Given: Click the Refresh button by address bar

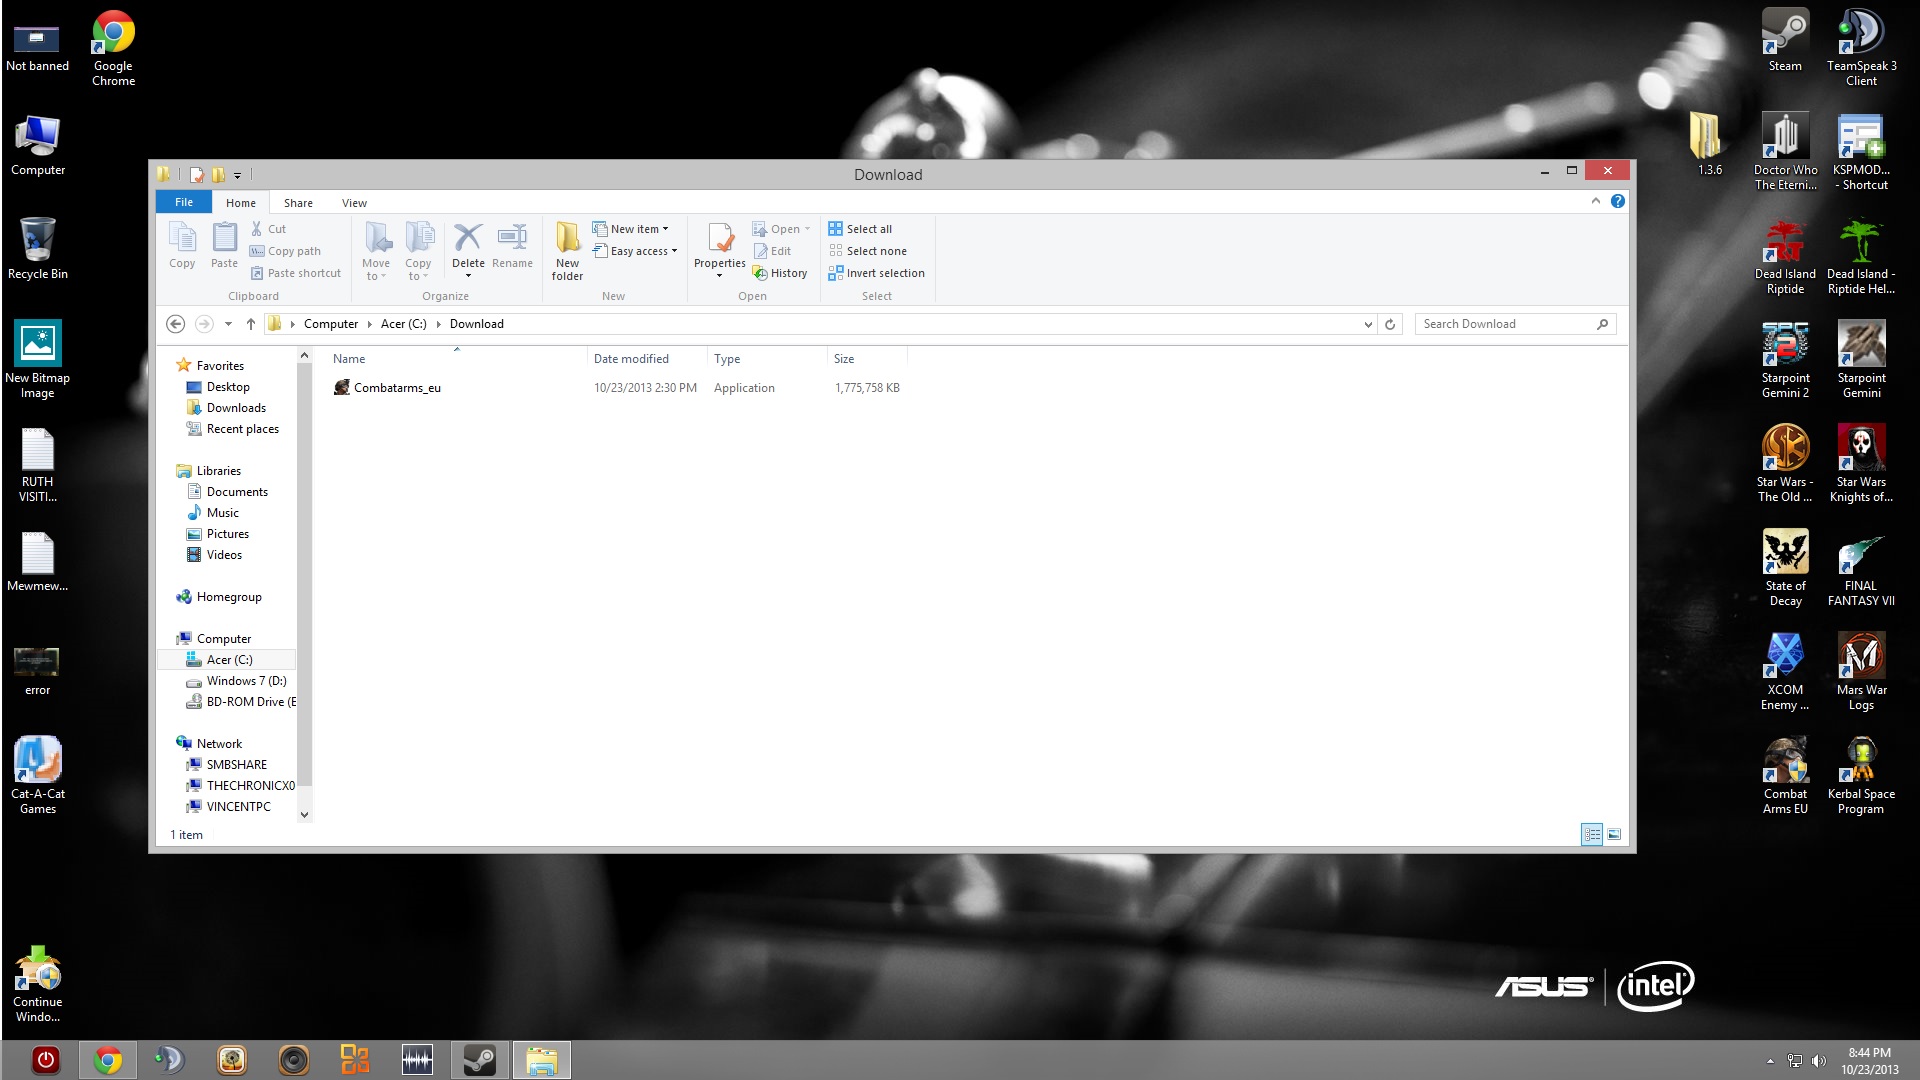Looking at the screenshot, I should tap(1390, 324).
